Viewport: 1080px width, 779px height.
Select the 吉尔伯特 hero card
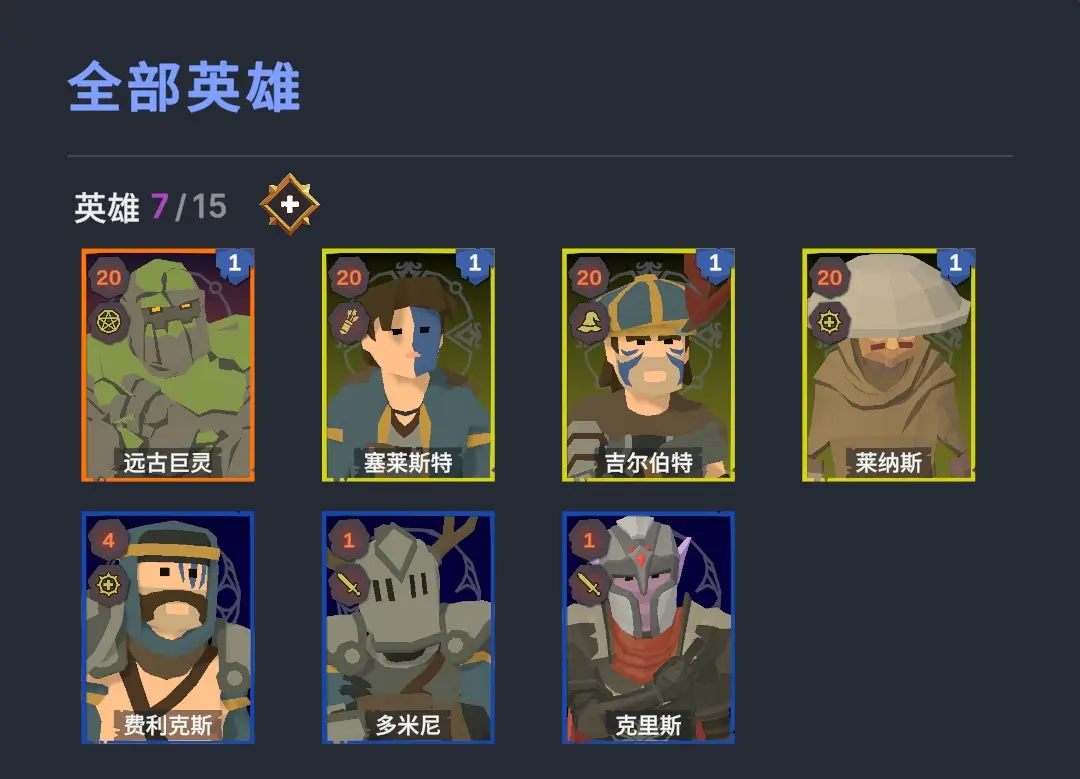point(648,365)
